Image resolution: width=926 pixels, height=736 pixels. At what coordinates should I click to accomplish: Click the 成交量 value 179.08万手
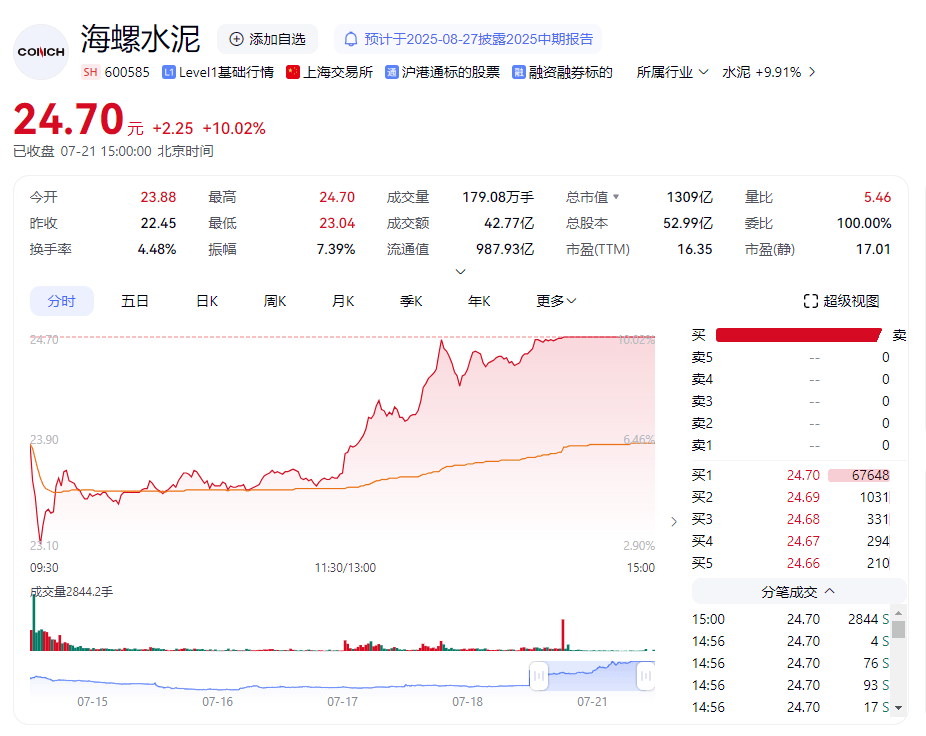coord(498,197)
